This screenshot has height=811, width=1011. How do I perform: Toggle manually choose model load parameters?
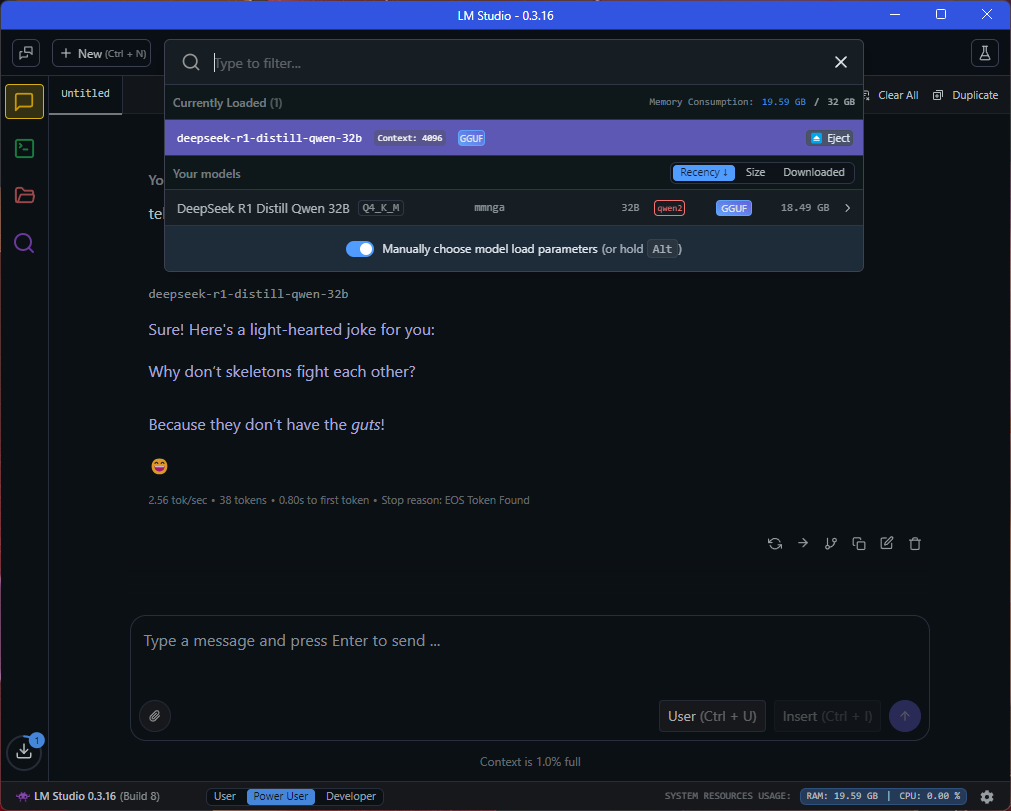tap(360, 249)
